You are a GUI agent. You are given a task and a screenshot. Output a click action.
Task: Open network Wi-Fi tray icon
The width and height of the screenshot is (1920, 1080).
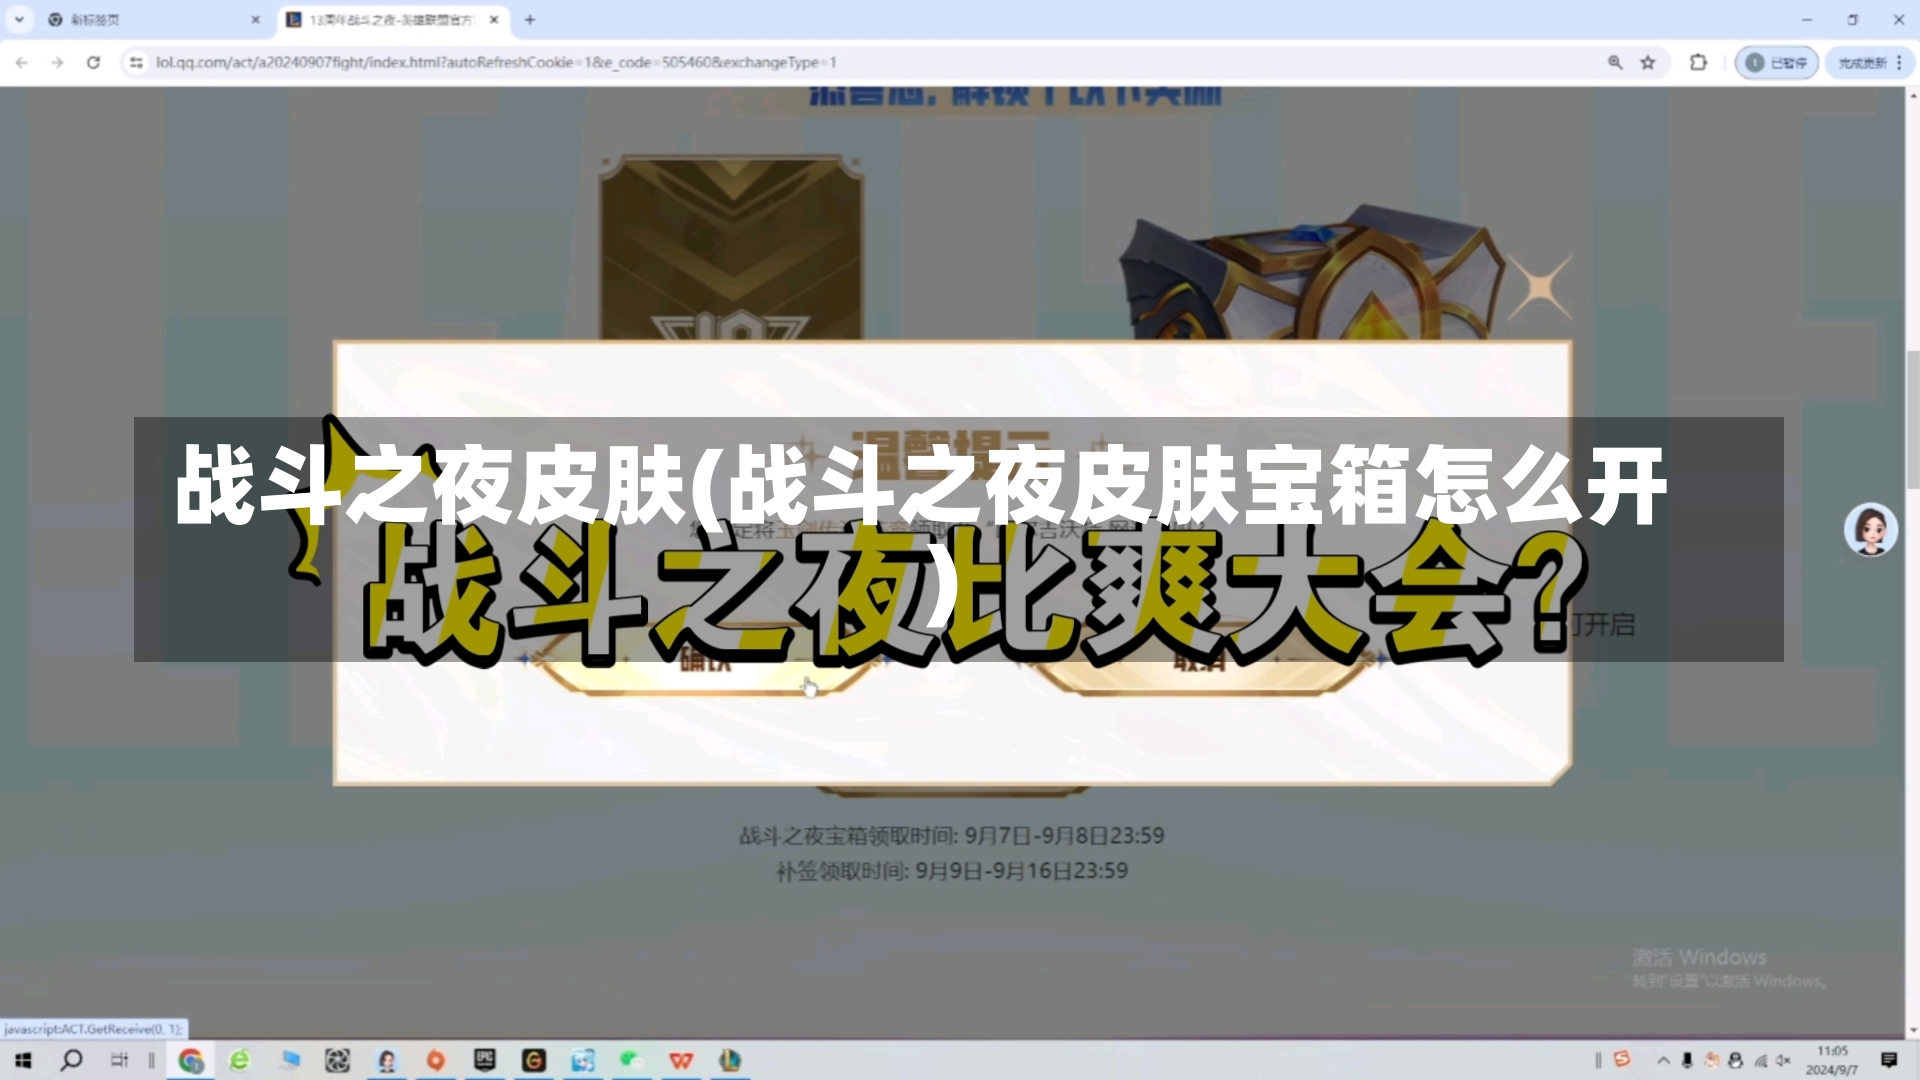[x=1760, y=1060]
